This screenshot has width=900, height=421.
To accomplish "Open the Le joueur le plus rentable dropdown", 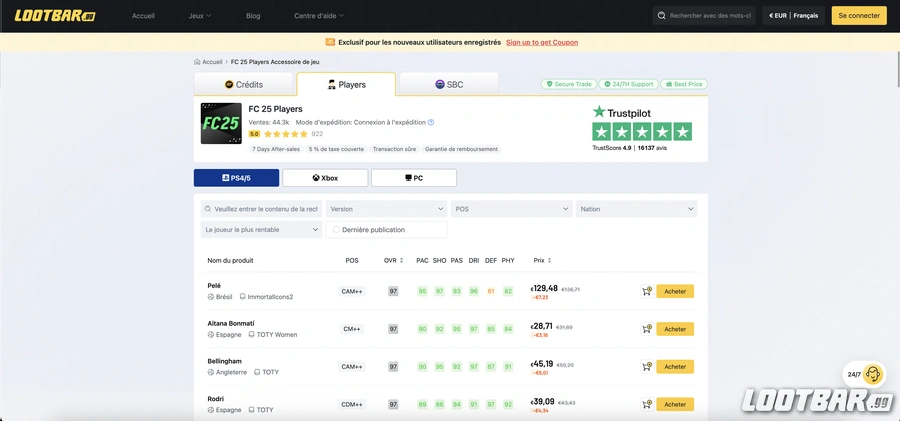I will point(261,230).
